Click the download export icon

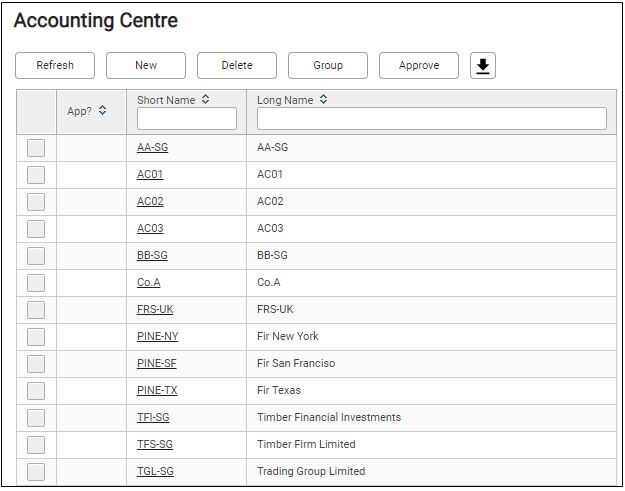click(483, 66)
